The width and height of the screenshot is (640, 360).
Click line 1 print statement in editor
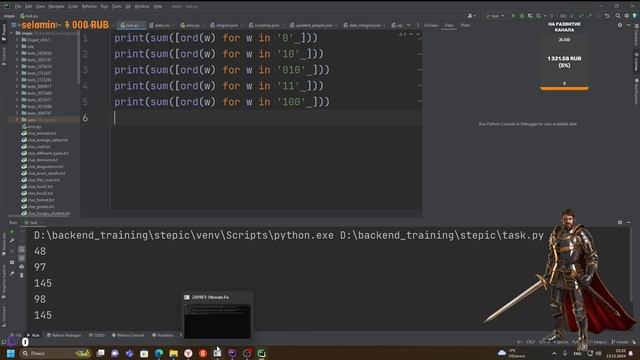pos(216,38)
